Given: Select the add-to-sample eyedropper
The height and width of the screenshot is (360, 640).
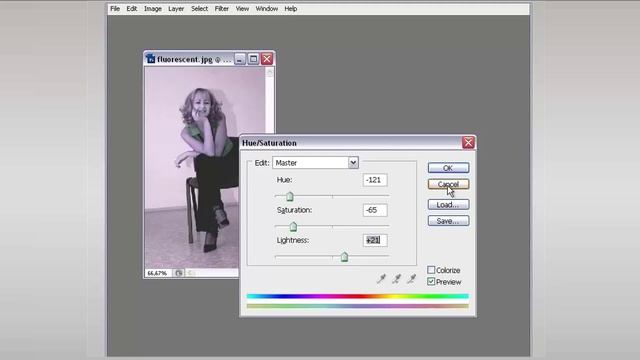Looking at the screenshot, I should 396,279.
